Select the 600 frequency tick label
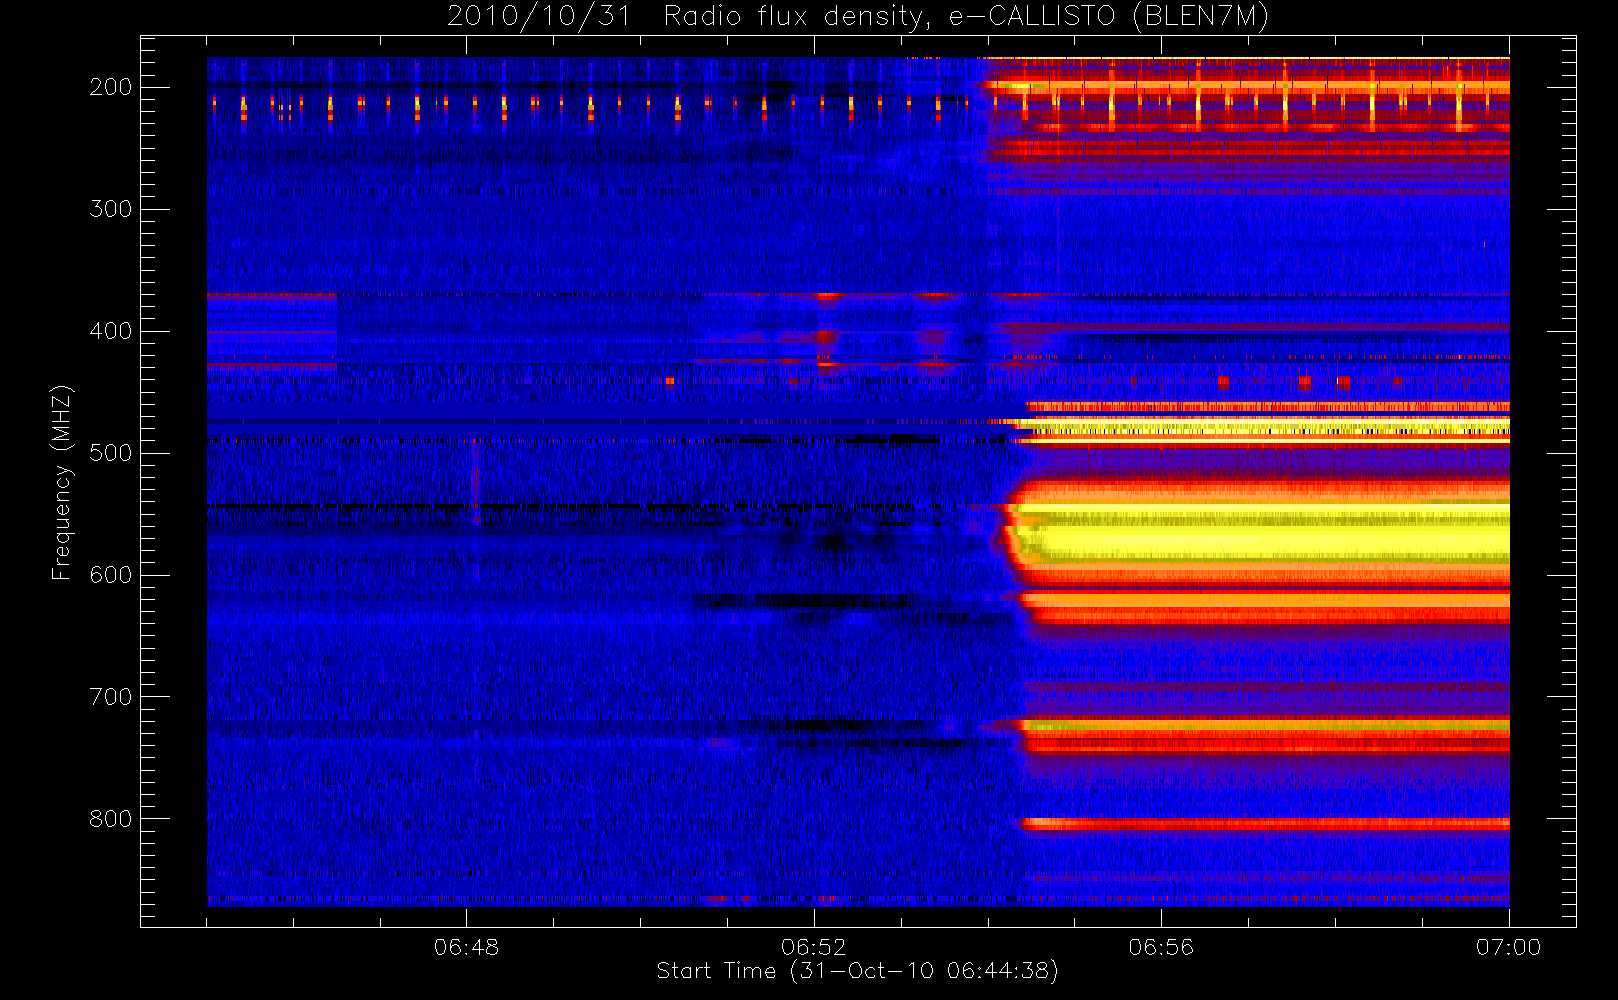 click(111, 575)
